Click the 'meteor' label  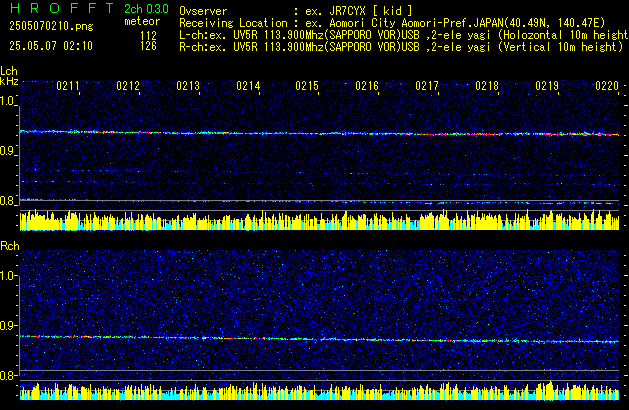pos(142,21)
